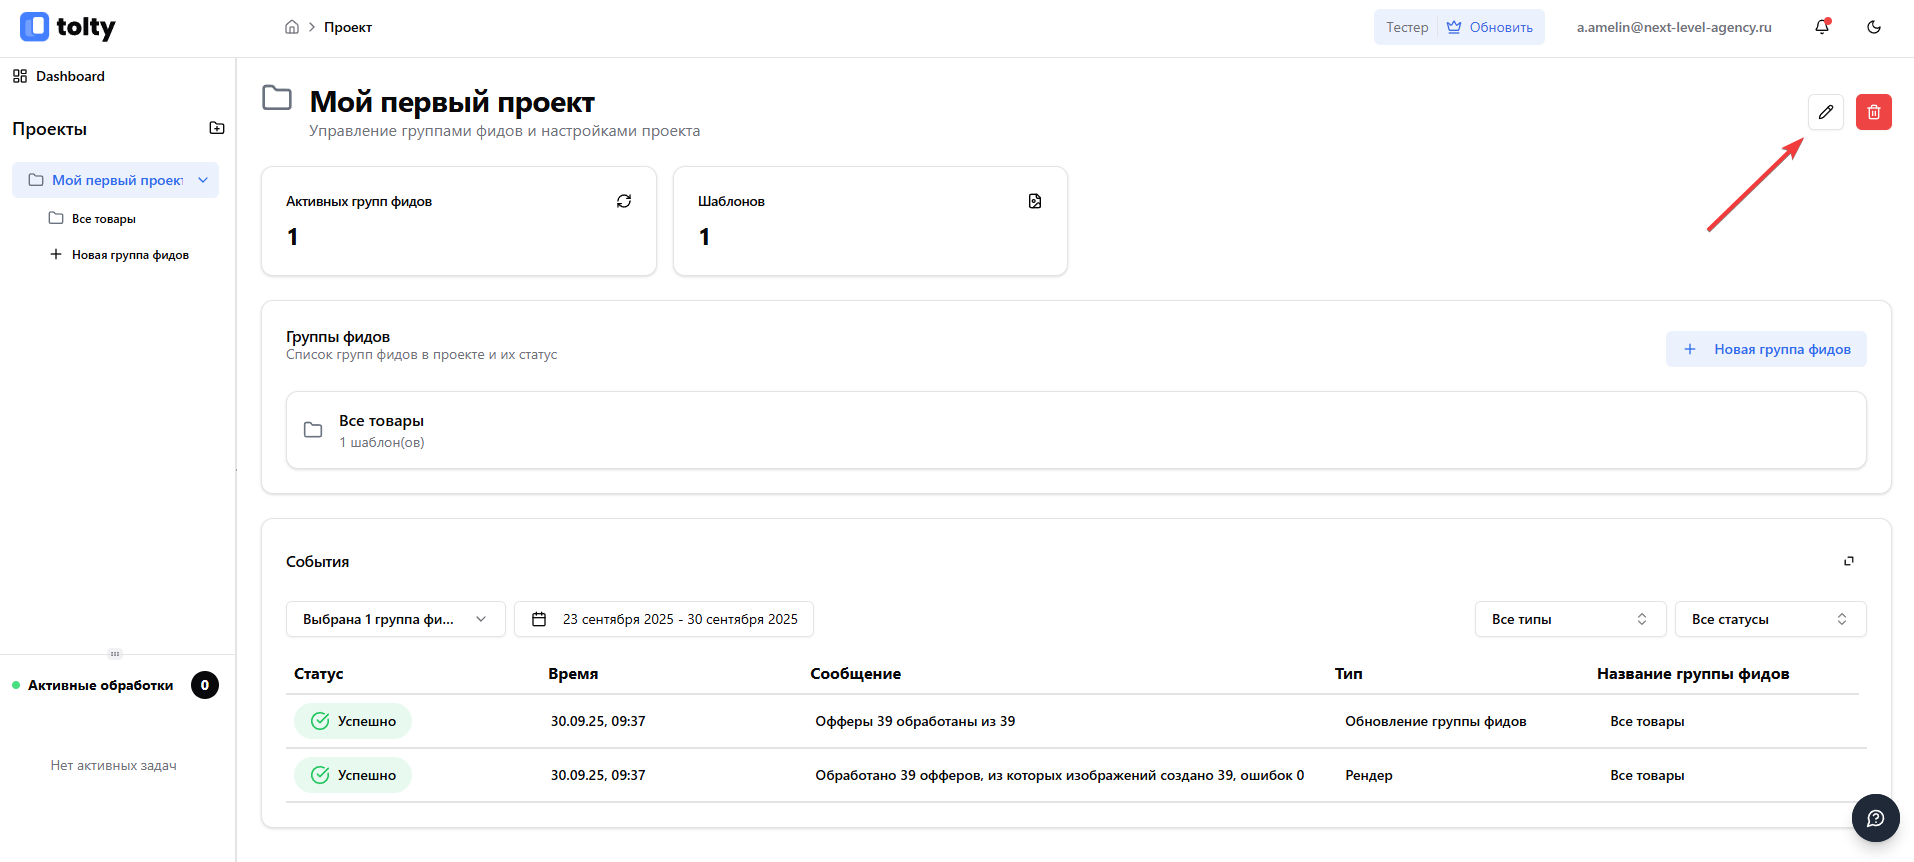Delete project with red trash button
This screenshot has height=862, width=1914.
[x=1874, y=112]
